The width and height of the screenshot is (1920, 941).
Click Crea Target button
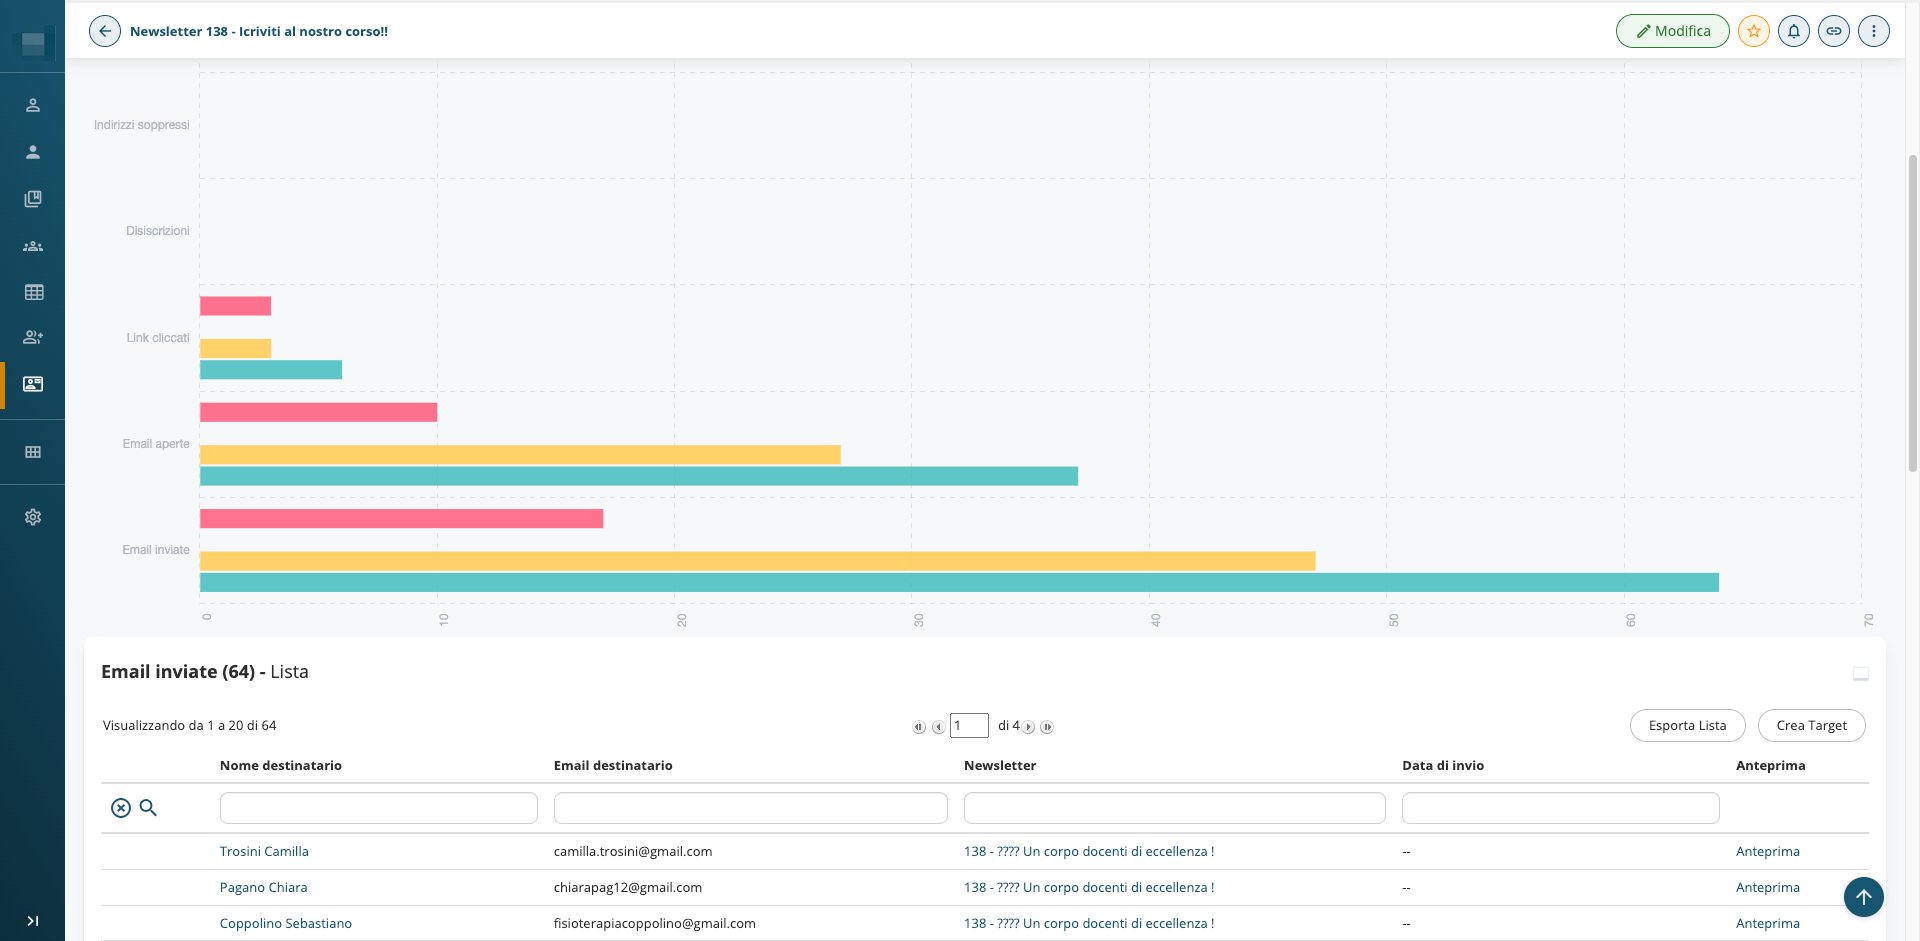coord(1812,725)
